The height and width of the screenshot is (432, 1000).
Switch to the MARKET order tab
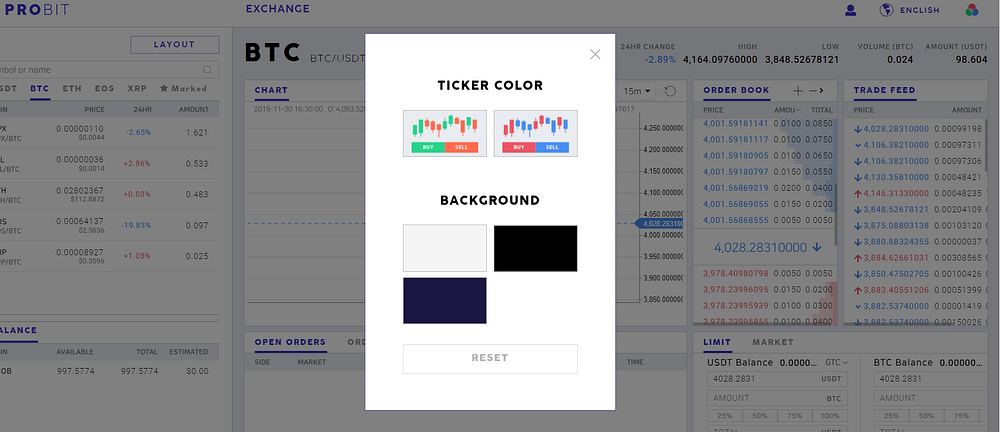[773, 343]
